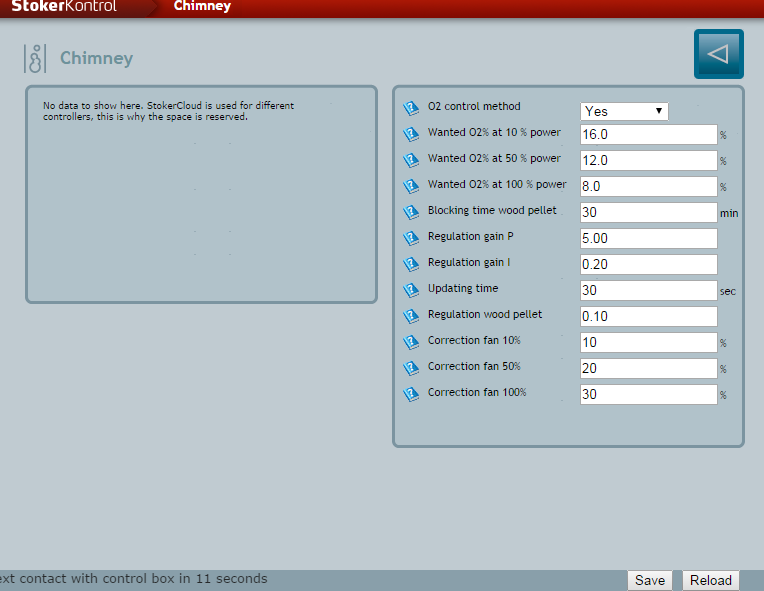Open help icon for Regulation gain P
764x591 pixels.
point(410,238)
